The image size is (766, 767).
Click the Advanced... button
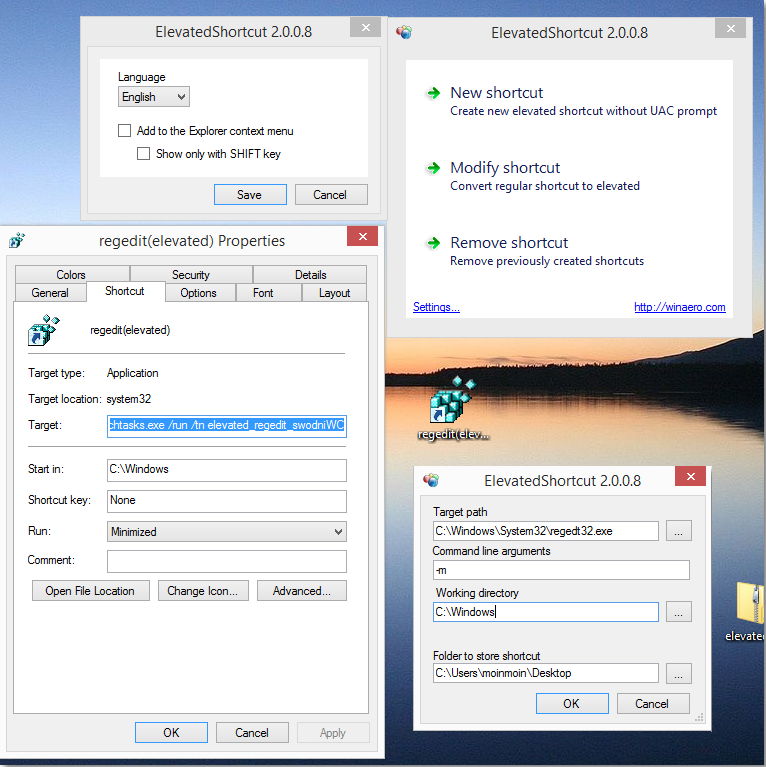pyautogui.click(x=302, y=591)
